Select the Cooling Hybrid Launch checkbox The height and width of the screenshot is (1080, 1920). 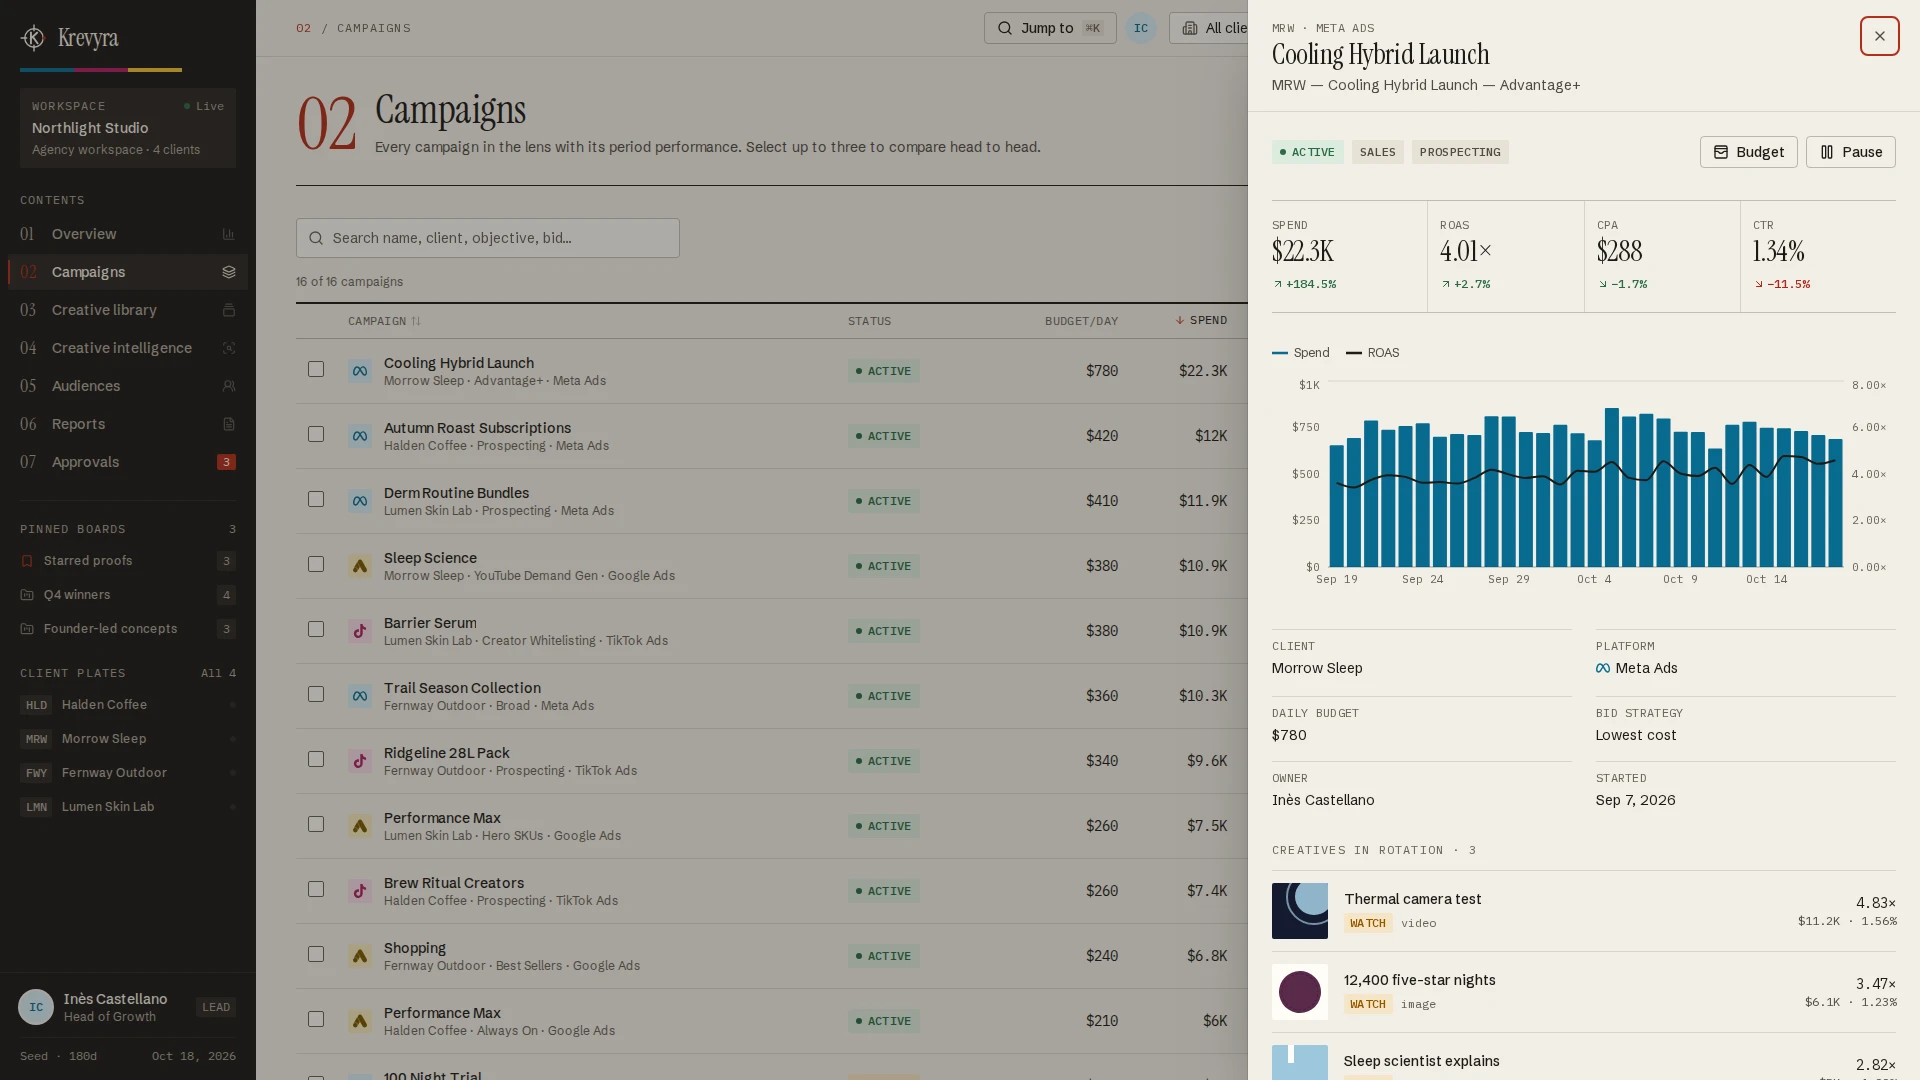(316, 369)
